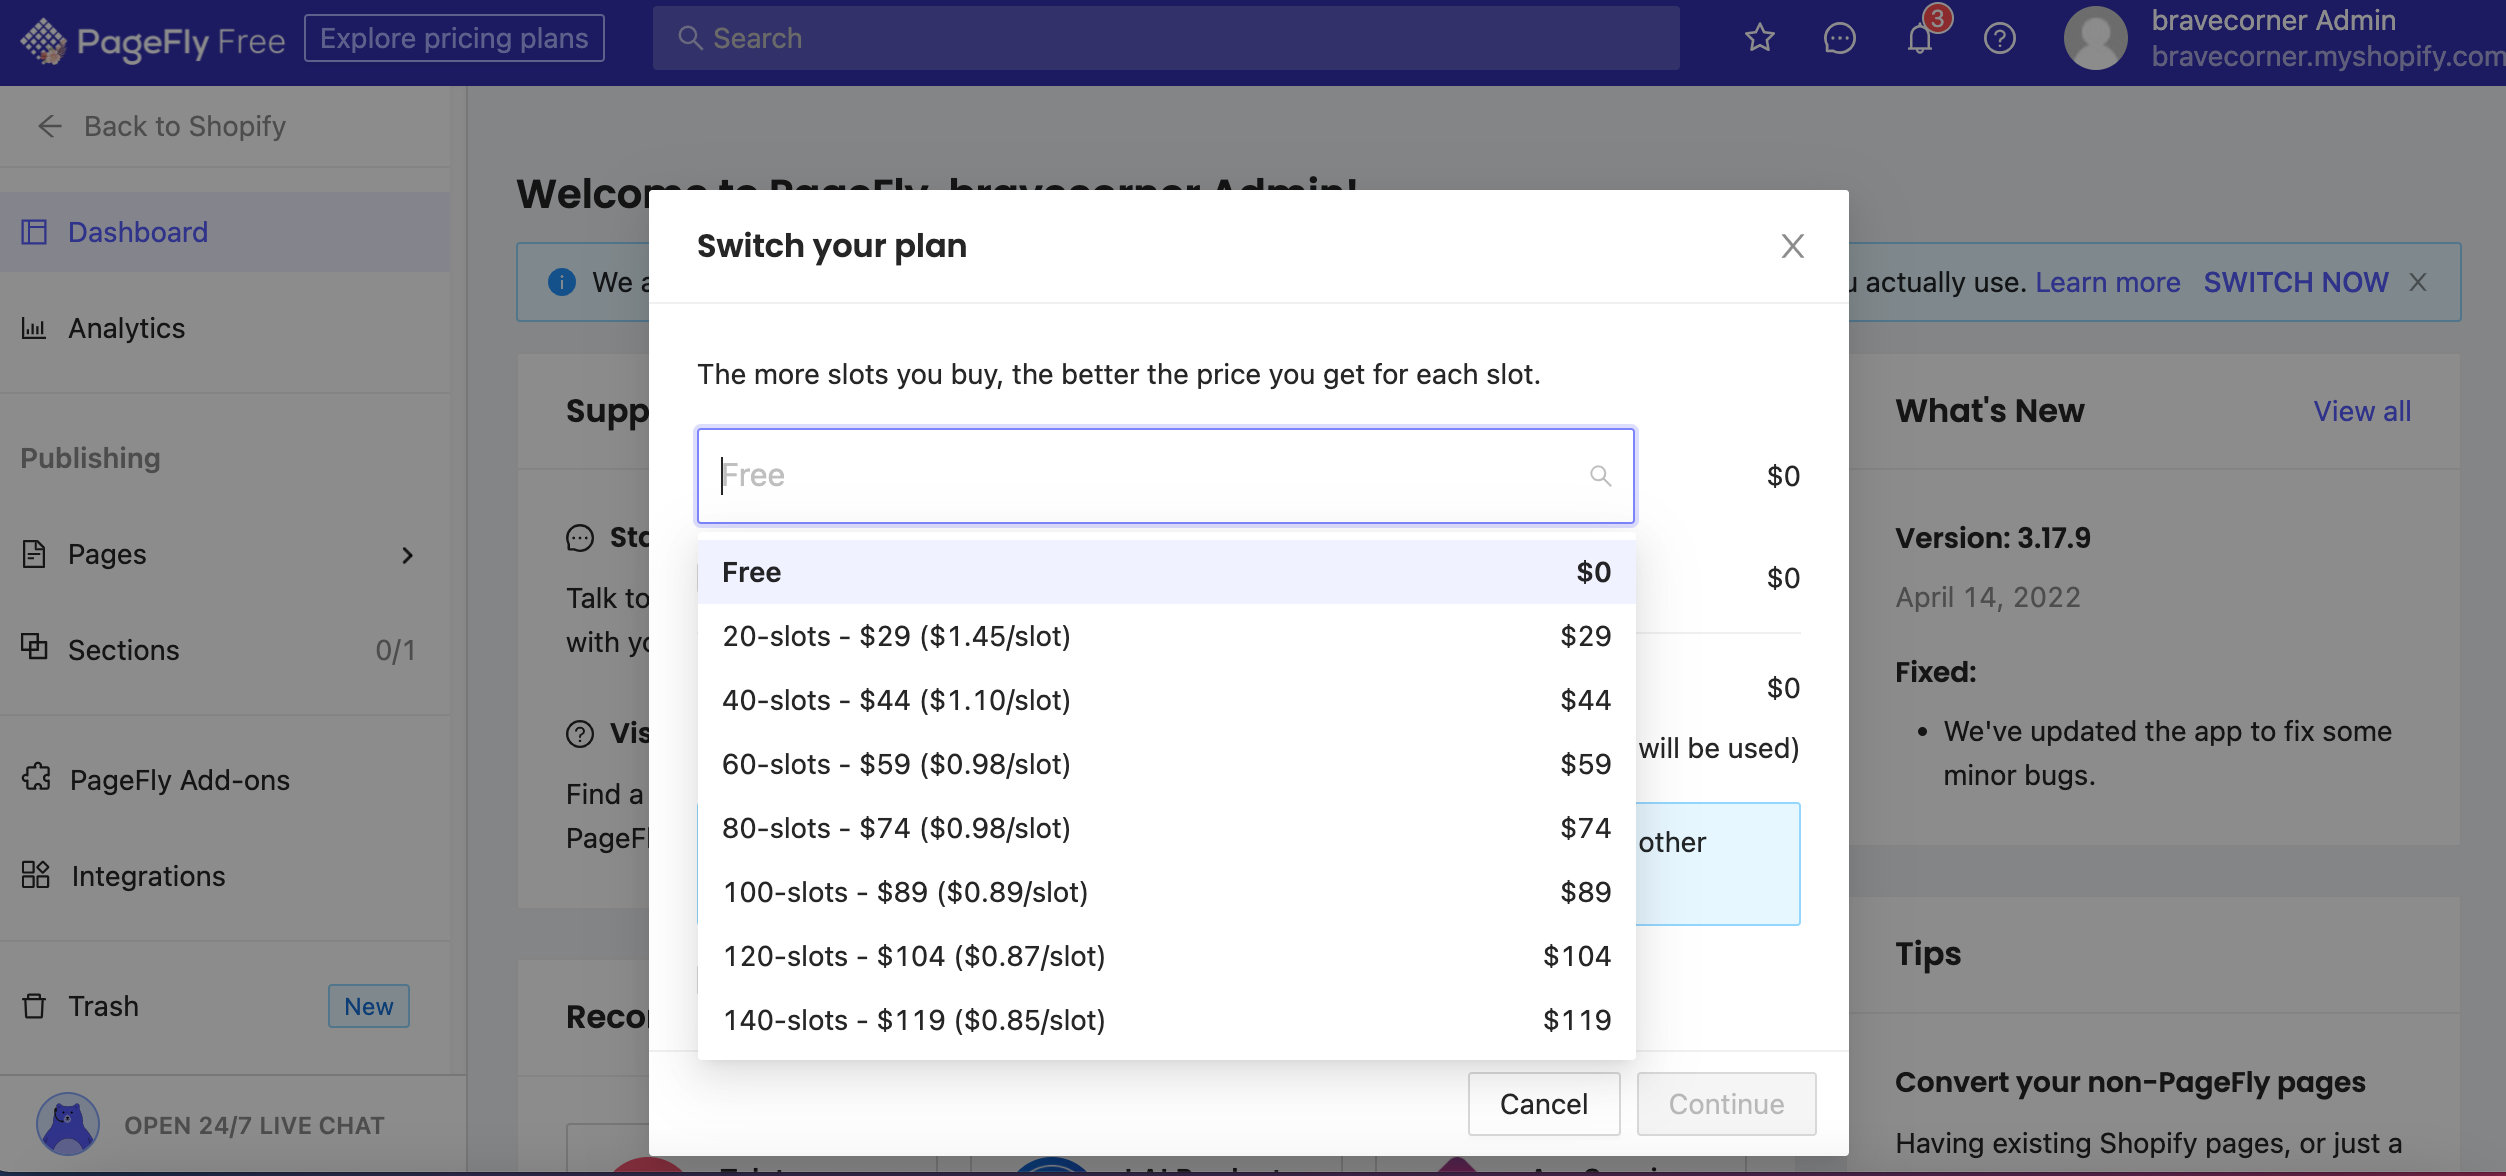Open the help question mark icon

click(x=2000, y=38)
